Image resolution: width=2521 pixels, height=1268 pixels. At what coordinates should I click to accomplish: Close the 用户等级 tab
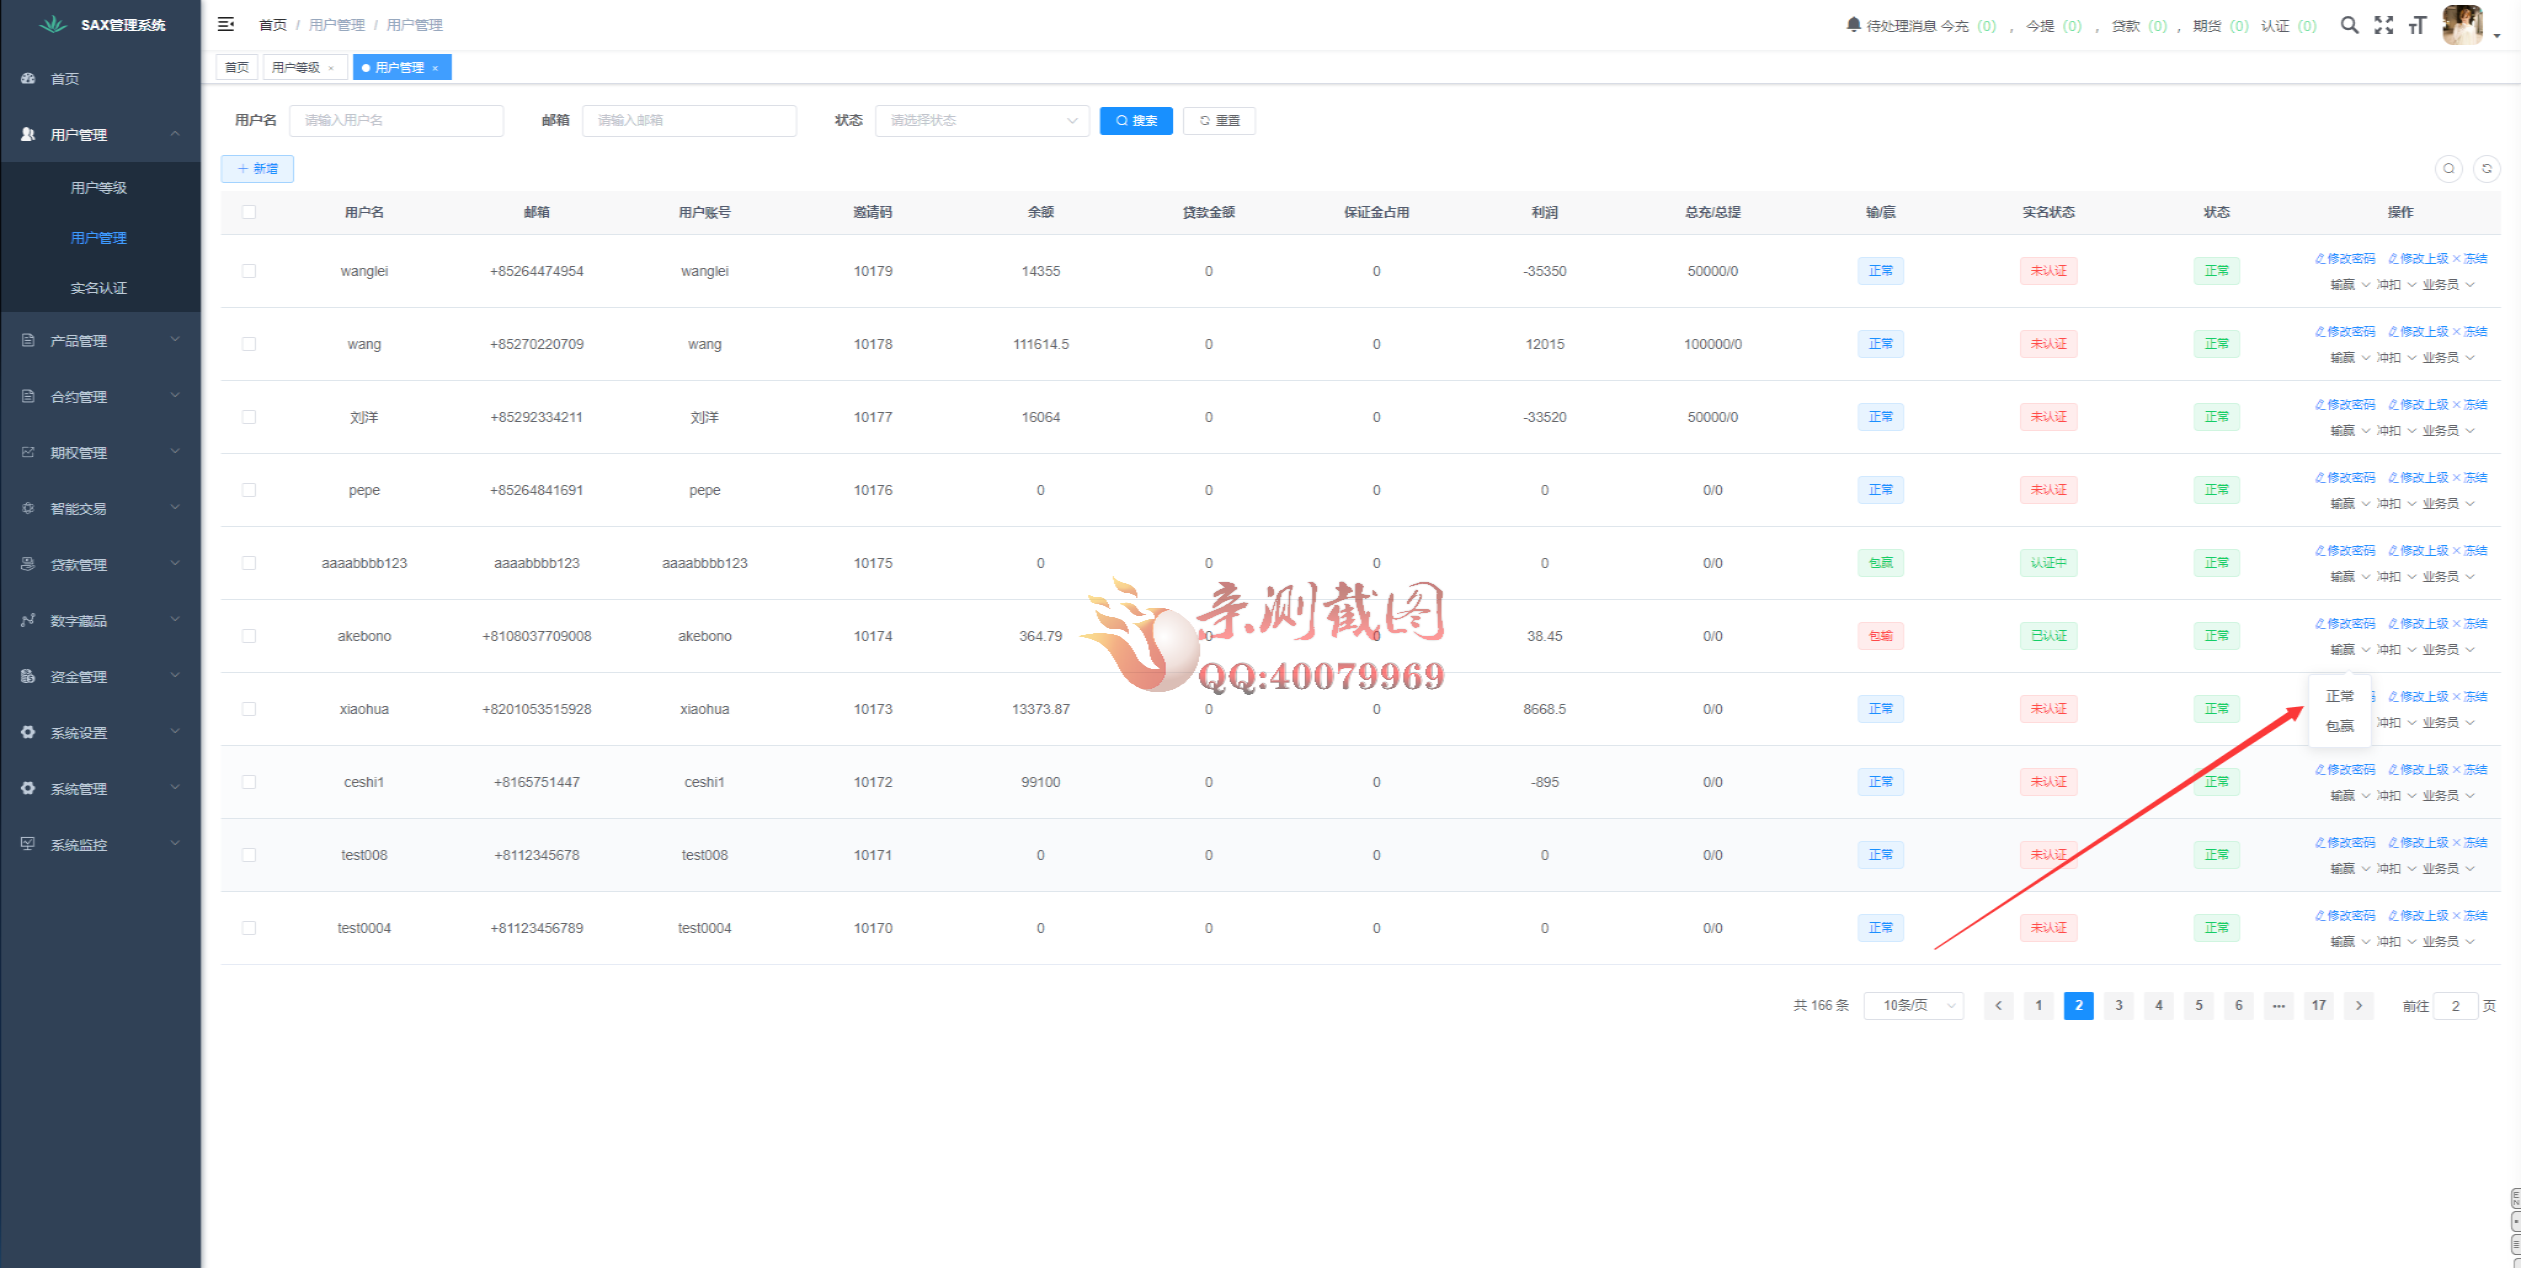[x=331, y=68]
